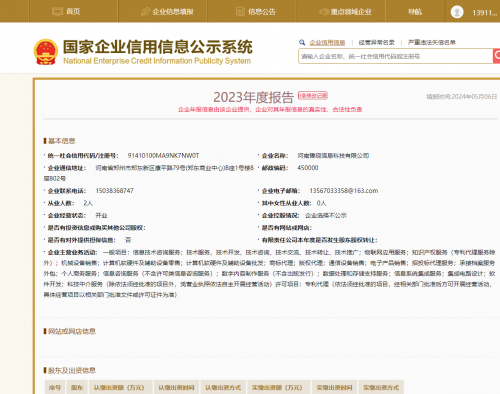This screenshot has height=394, width=500.
Task: Open the 0条修改记录 badge link
Action: click(x=313, y=96)
